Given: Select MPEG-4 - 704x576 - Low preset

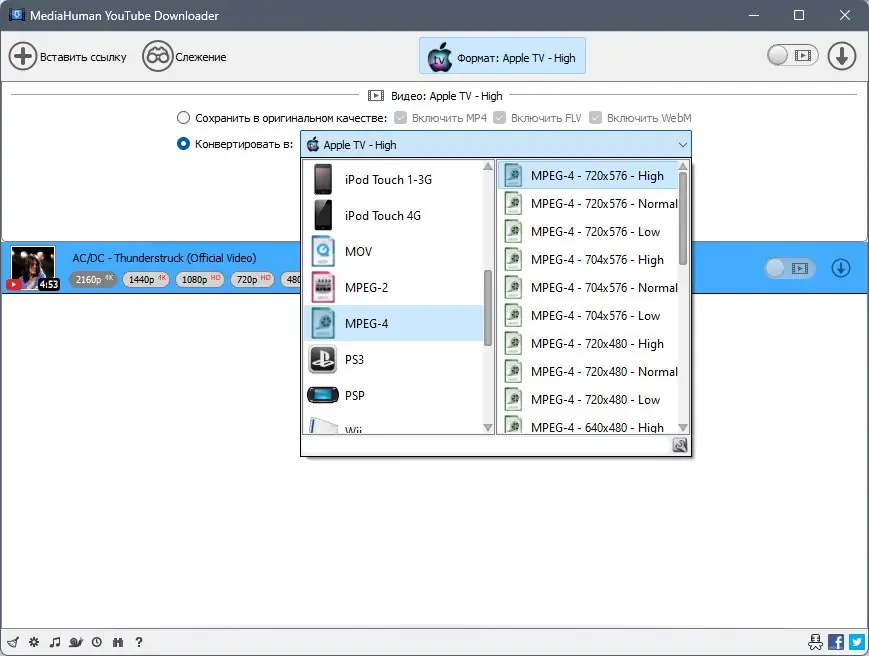Looking at the screenshot, I should pos(588,315).
